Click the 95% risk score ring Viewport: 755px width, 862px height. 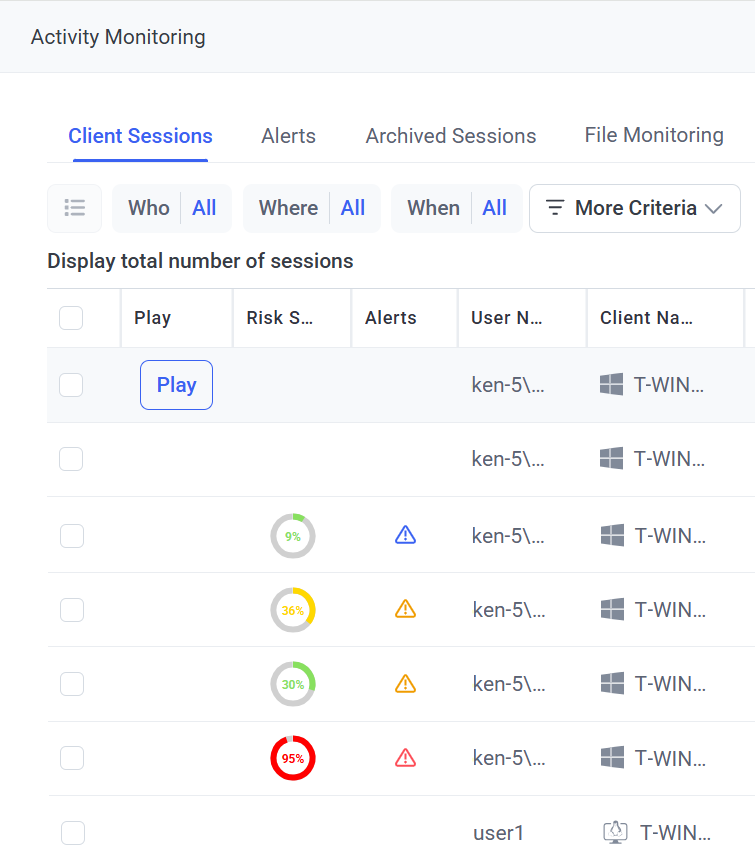click(x=293, y=758)
